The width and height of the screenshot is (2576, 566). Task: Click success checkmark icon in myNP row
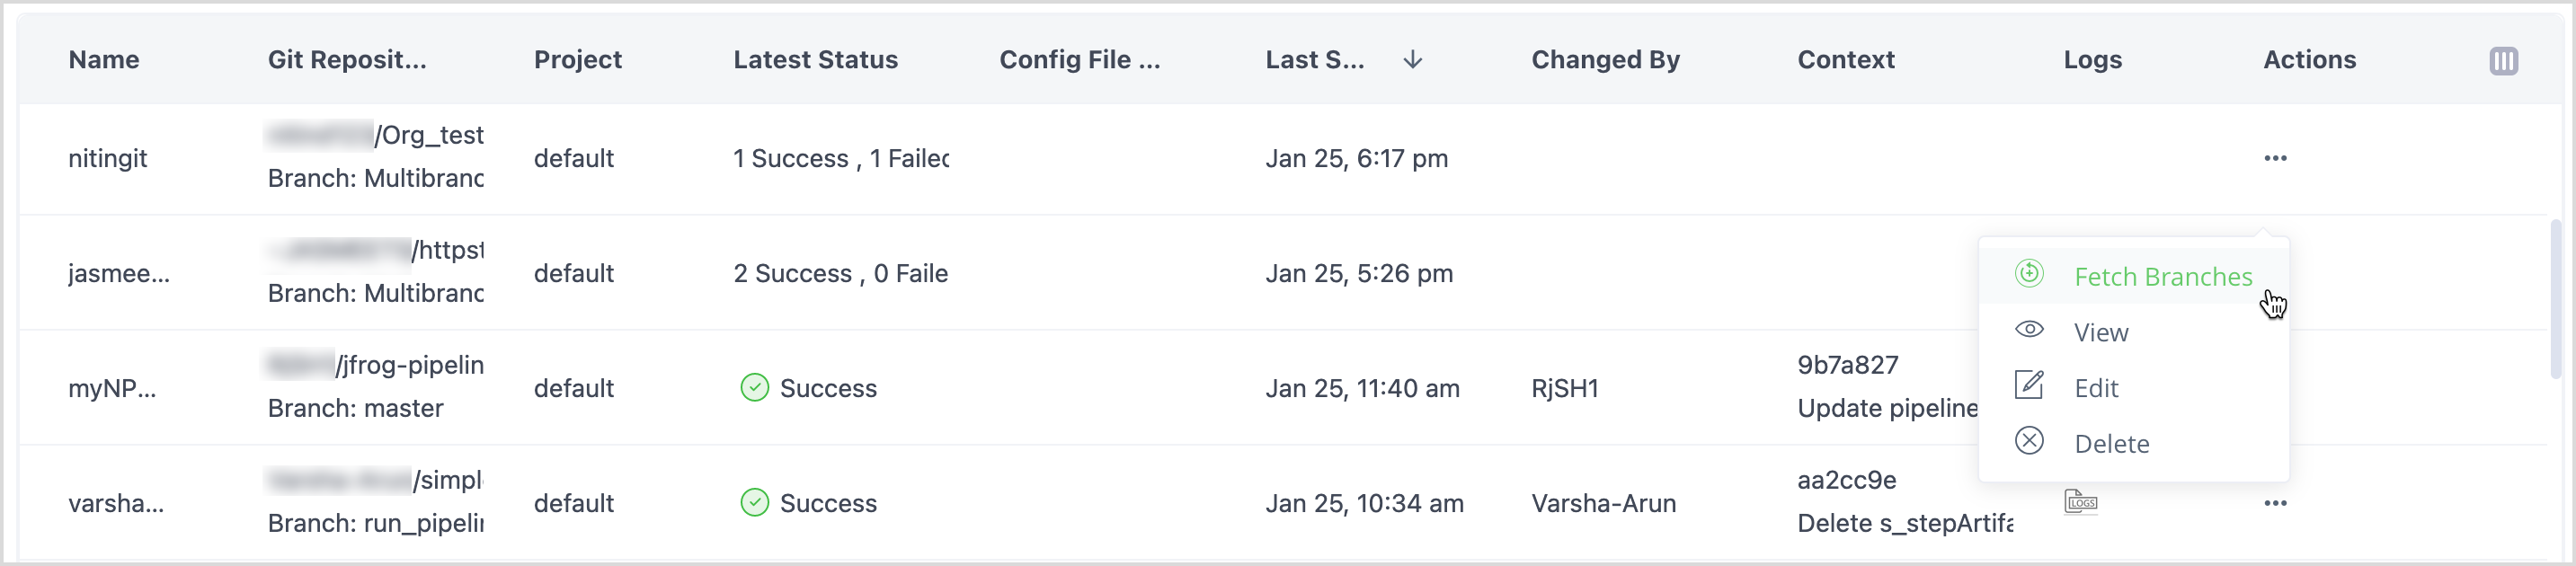click(754, 388)
